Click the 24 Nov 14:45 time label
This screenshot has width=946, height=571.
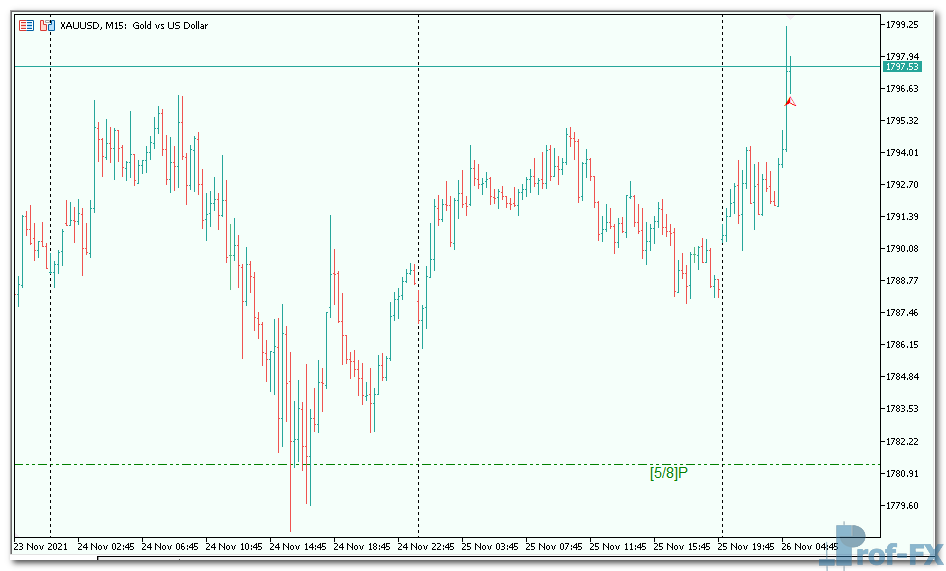coord(299,547)
